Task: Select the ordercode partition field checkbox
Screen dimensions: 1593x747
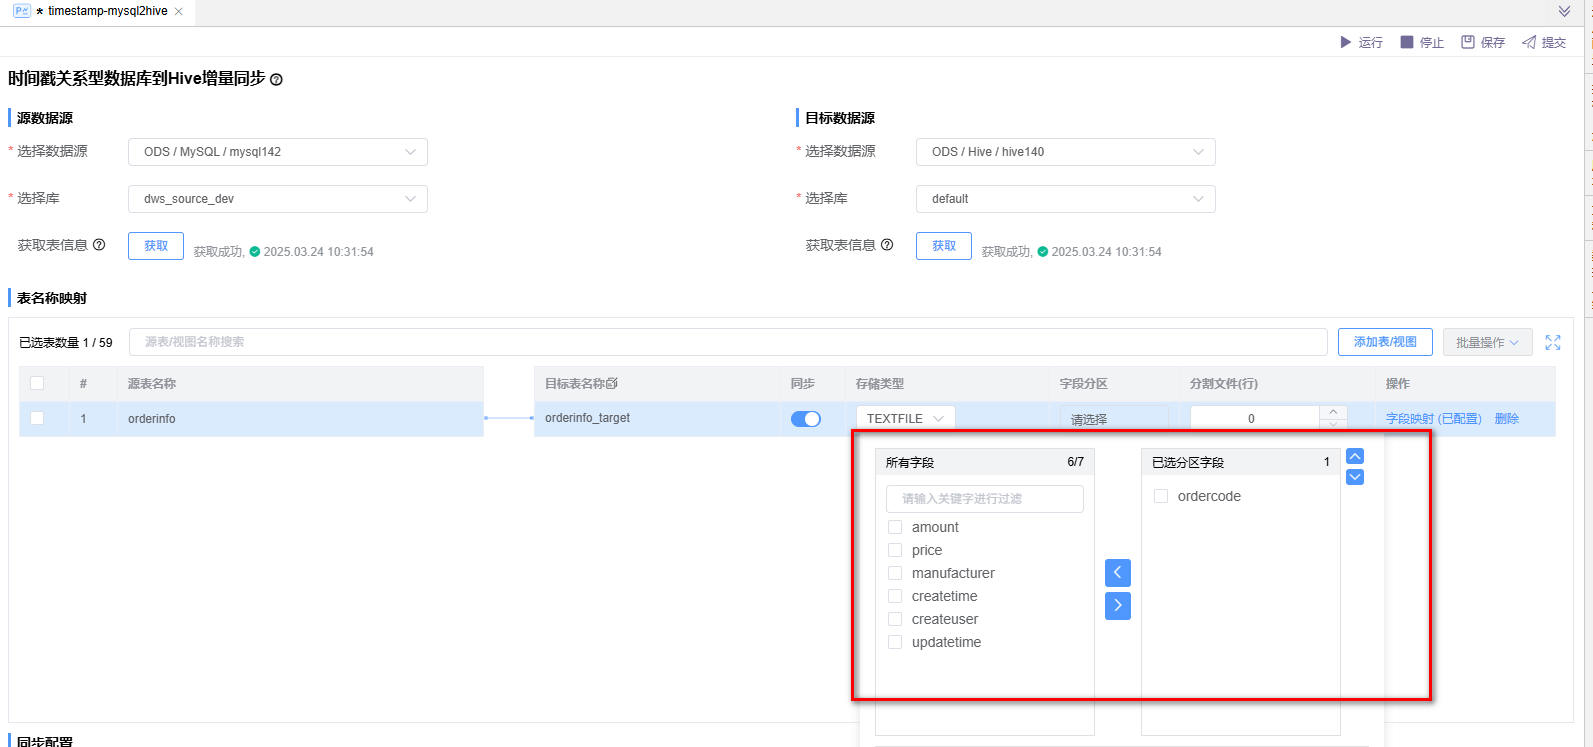Action: (1161, 496)
